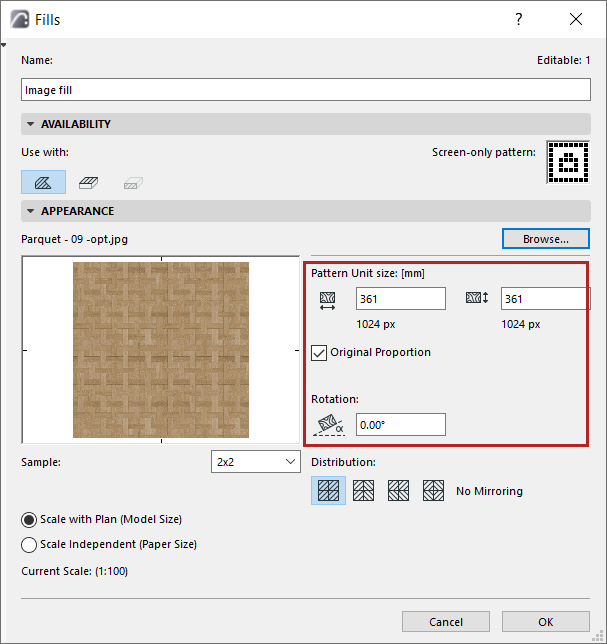The image size is (607, 644).
Task: Toggle the Original Proportion checkbox
Action: pyautogui.click(x=319, y=353)
